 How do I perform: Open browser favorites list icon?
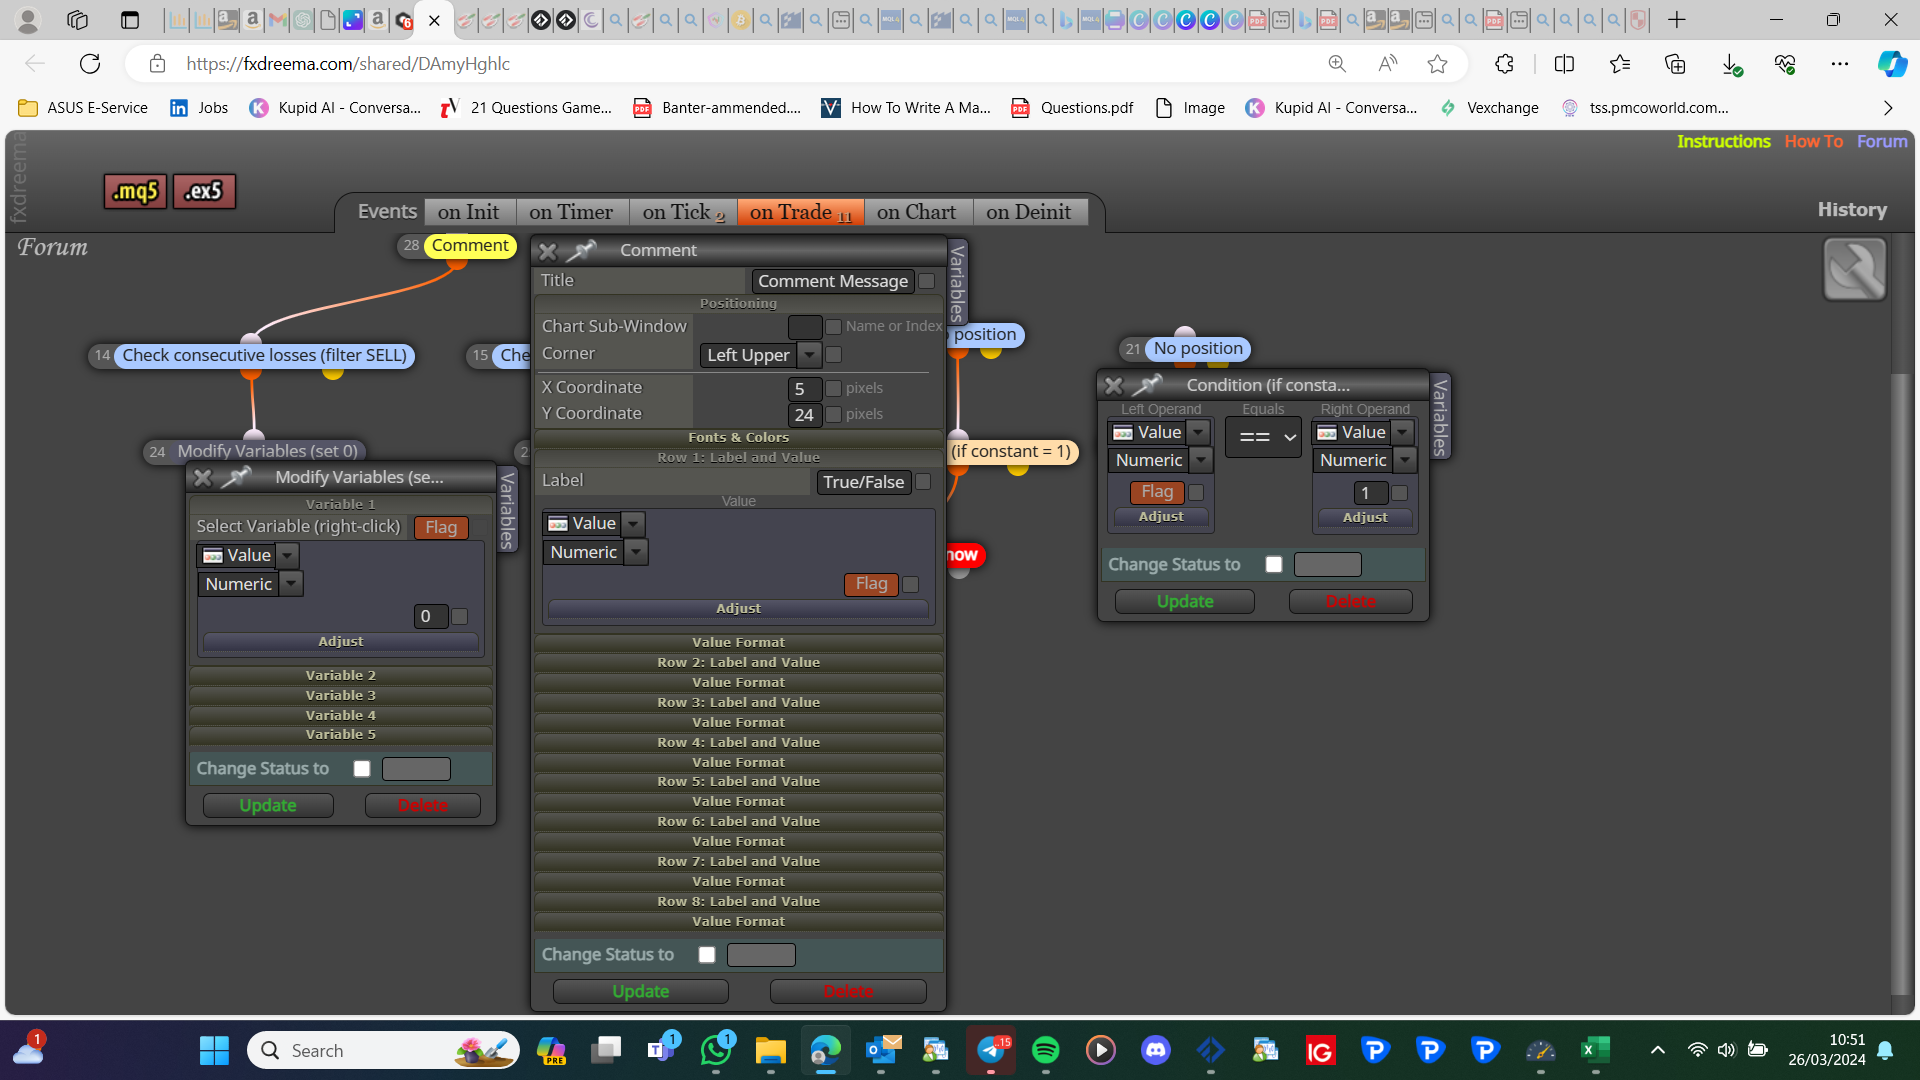1620,64
